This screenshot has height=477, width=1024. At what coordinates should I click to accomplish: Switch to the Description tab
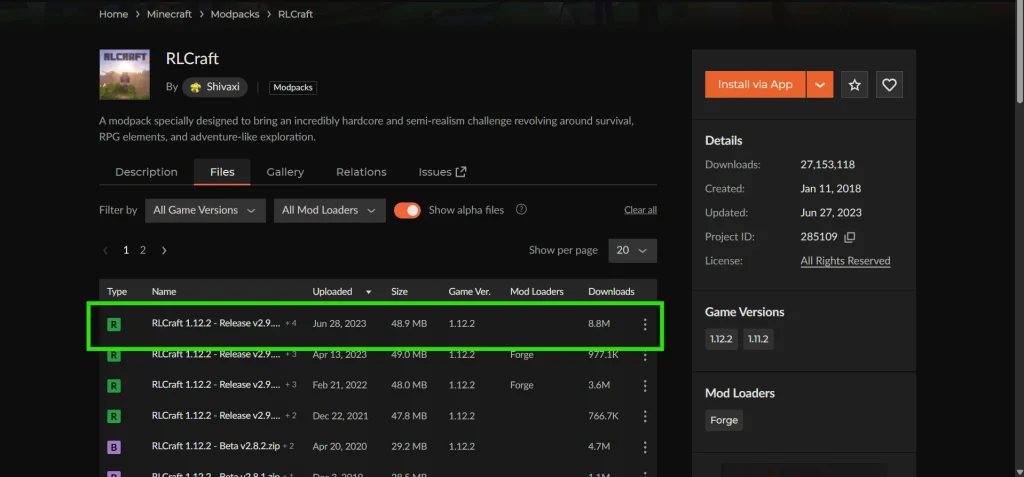click(146, 172)
